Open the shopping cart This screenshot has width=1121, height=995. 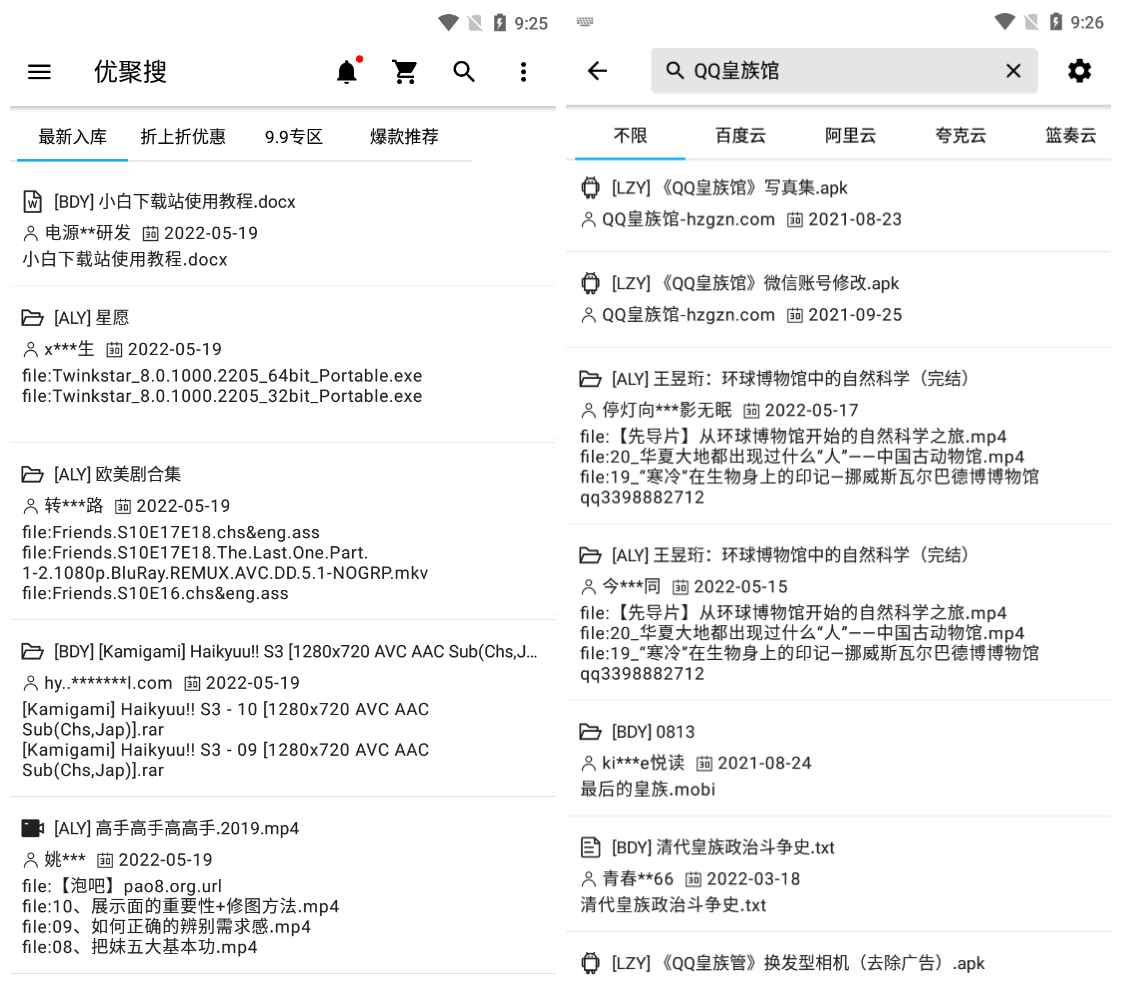[405, 71]
